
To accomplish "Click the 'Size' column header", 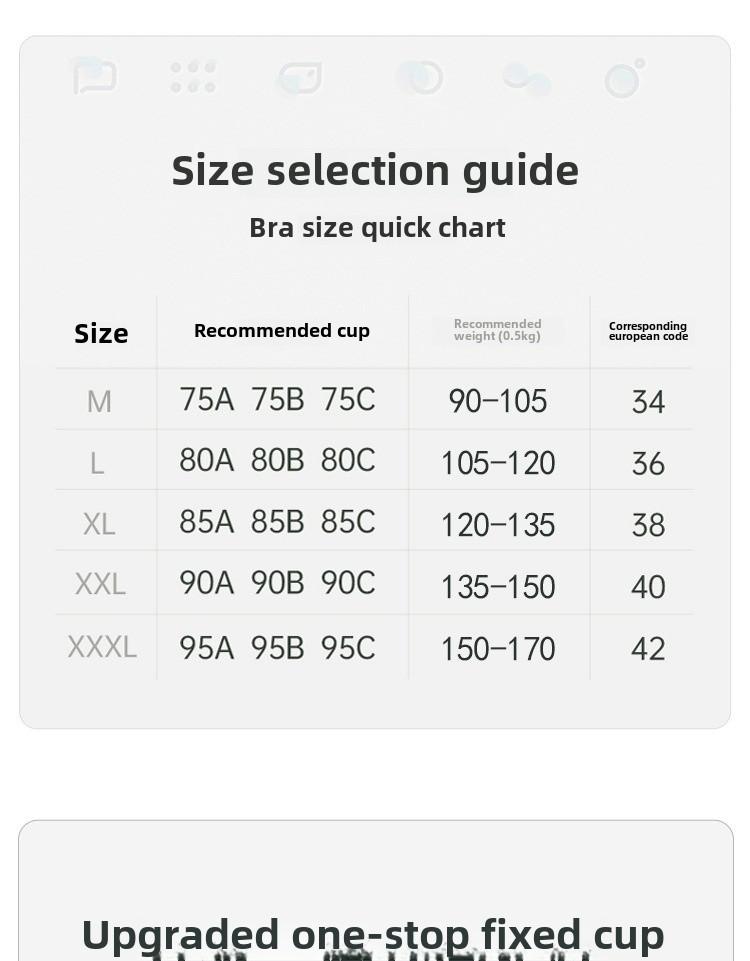I will click(101, 333).
